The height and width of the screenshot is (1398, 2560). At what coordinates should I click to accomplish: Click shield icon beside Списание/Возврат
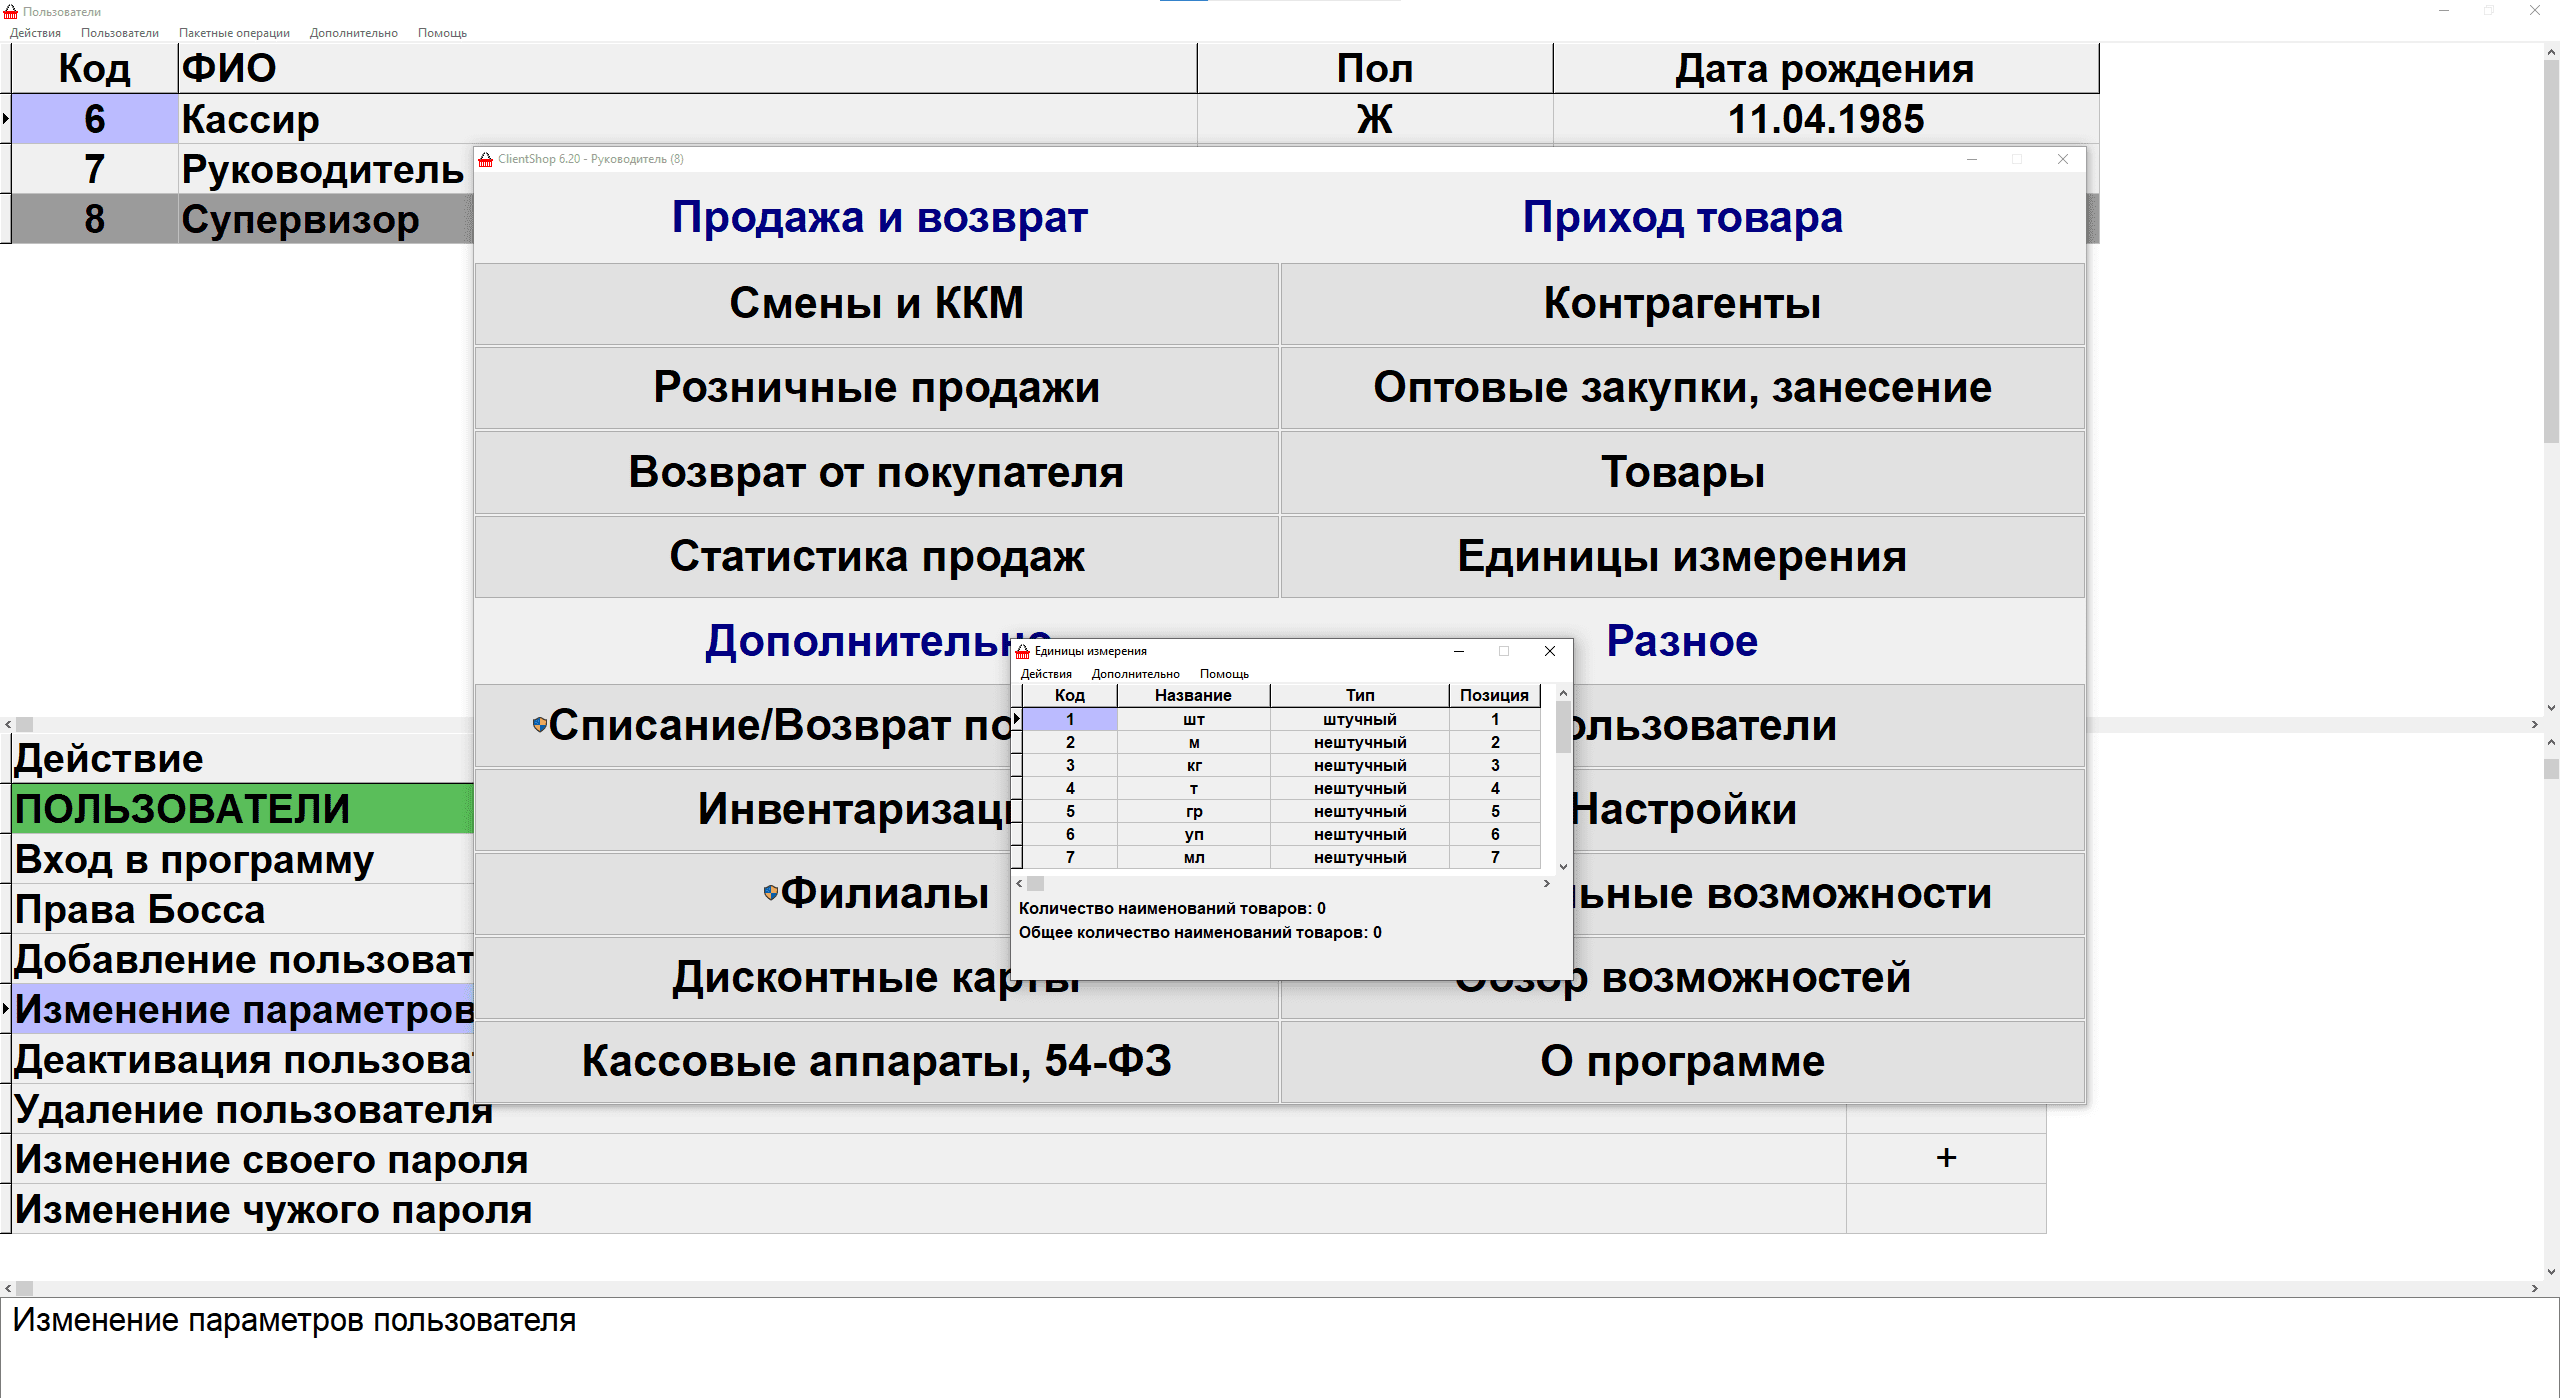(540, 725)
